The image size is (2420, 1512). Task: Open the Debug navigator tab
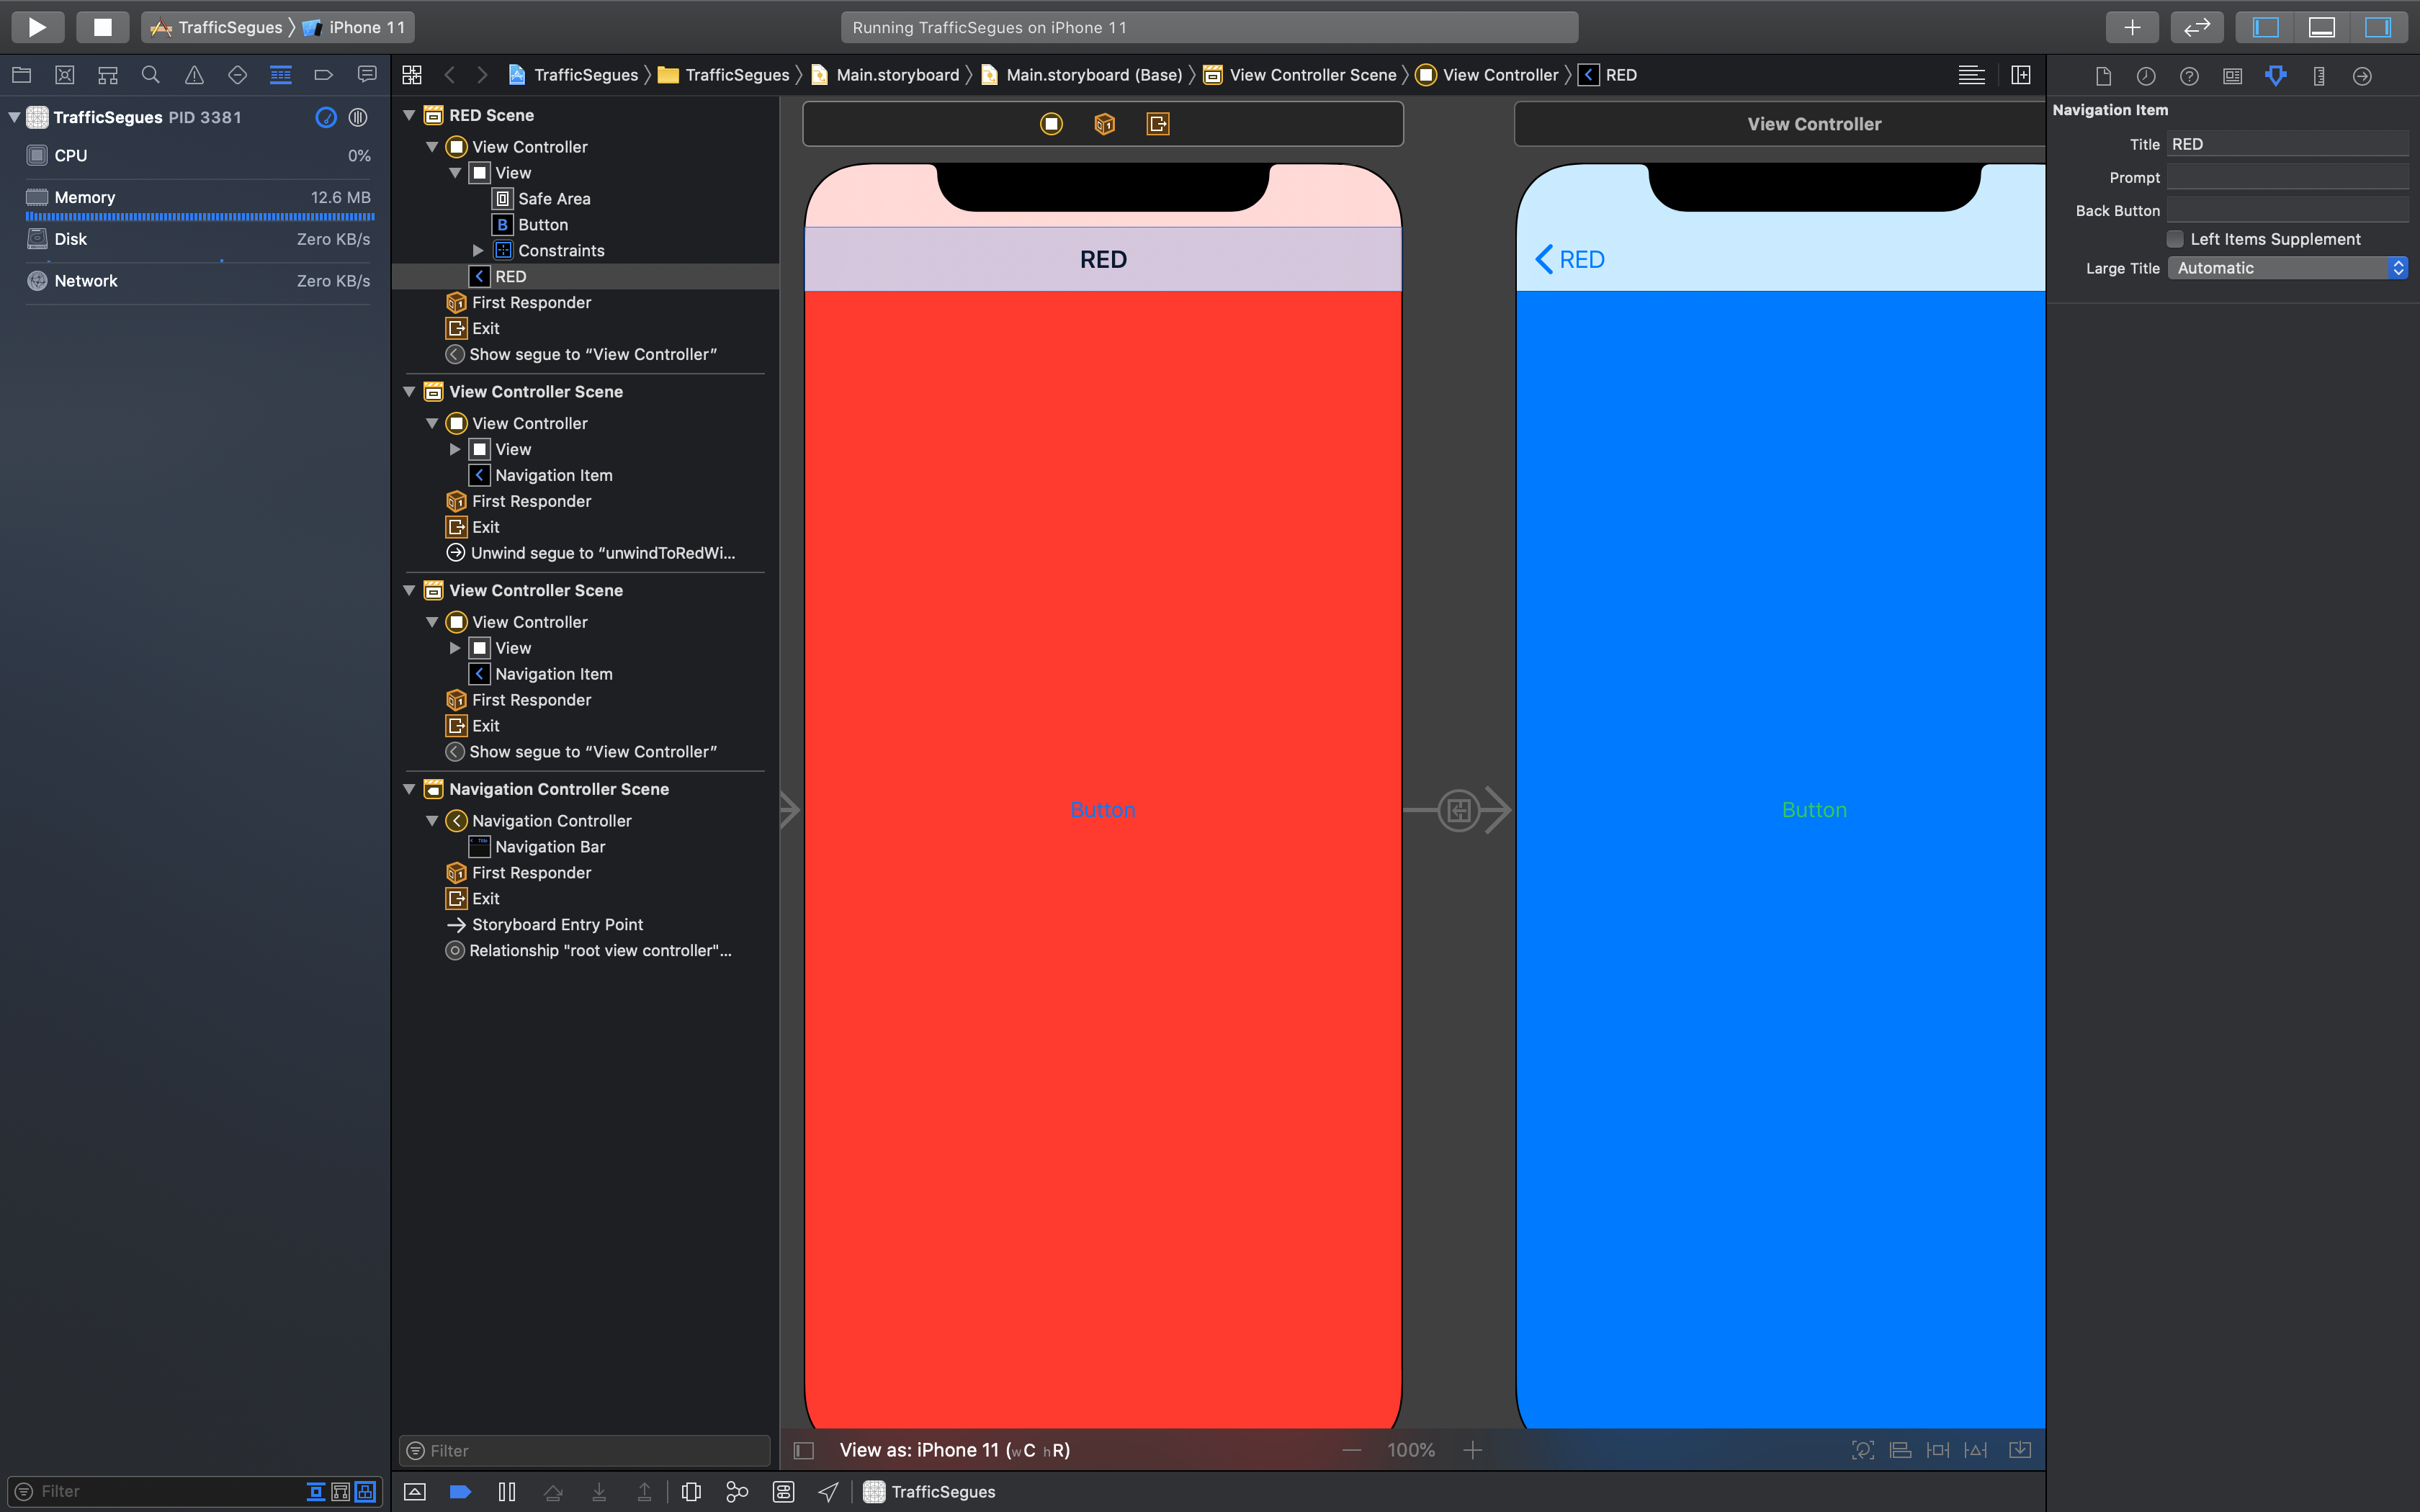[x=281, y=75]
